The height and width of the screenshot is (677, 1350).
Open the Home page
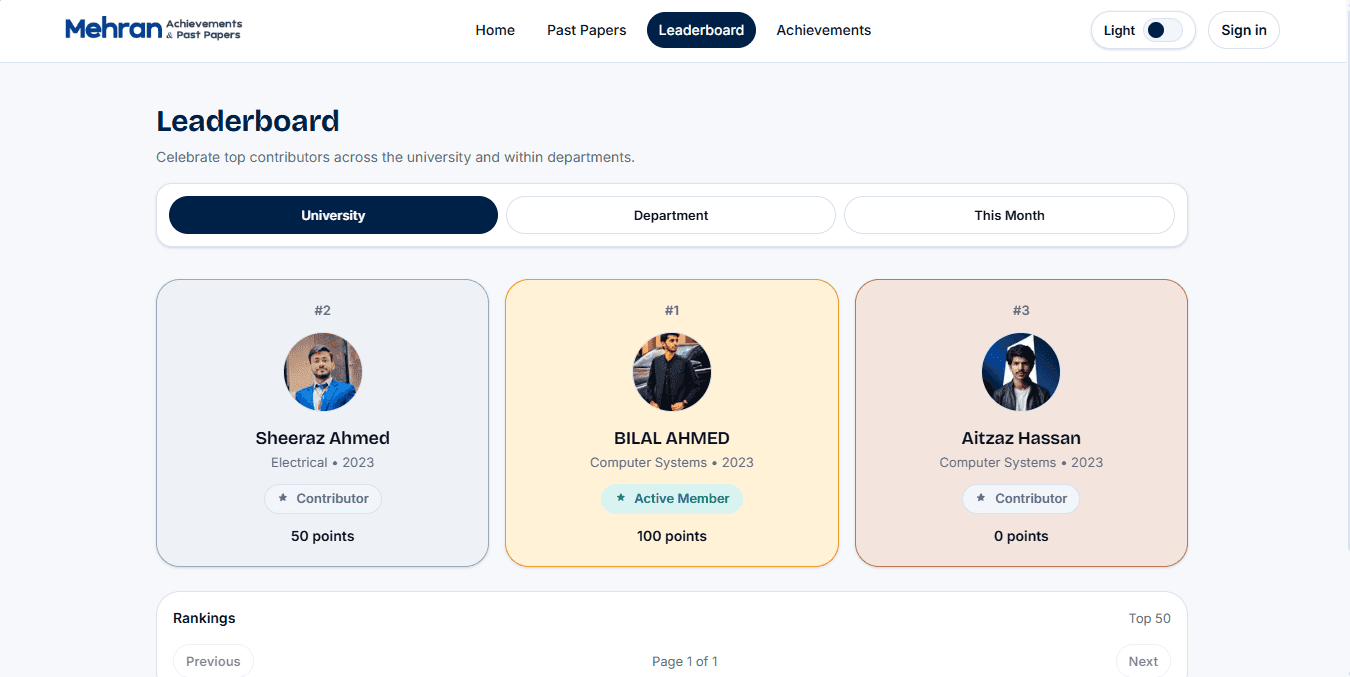coord(495,30)
